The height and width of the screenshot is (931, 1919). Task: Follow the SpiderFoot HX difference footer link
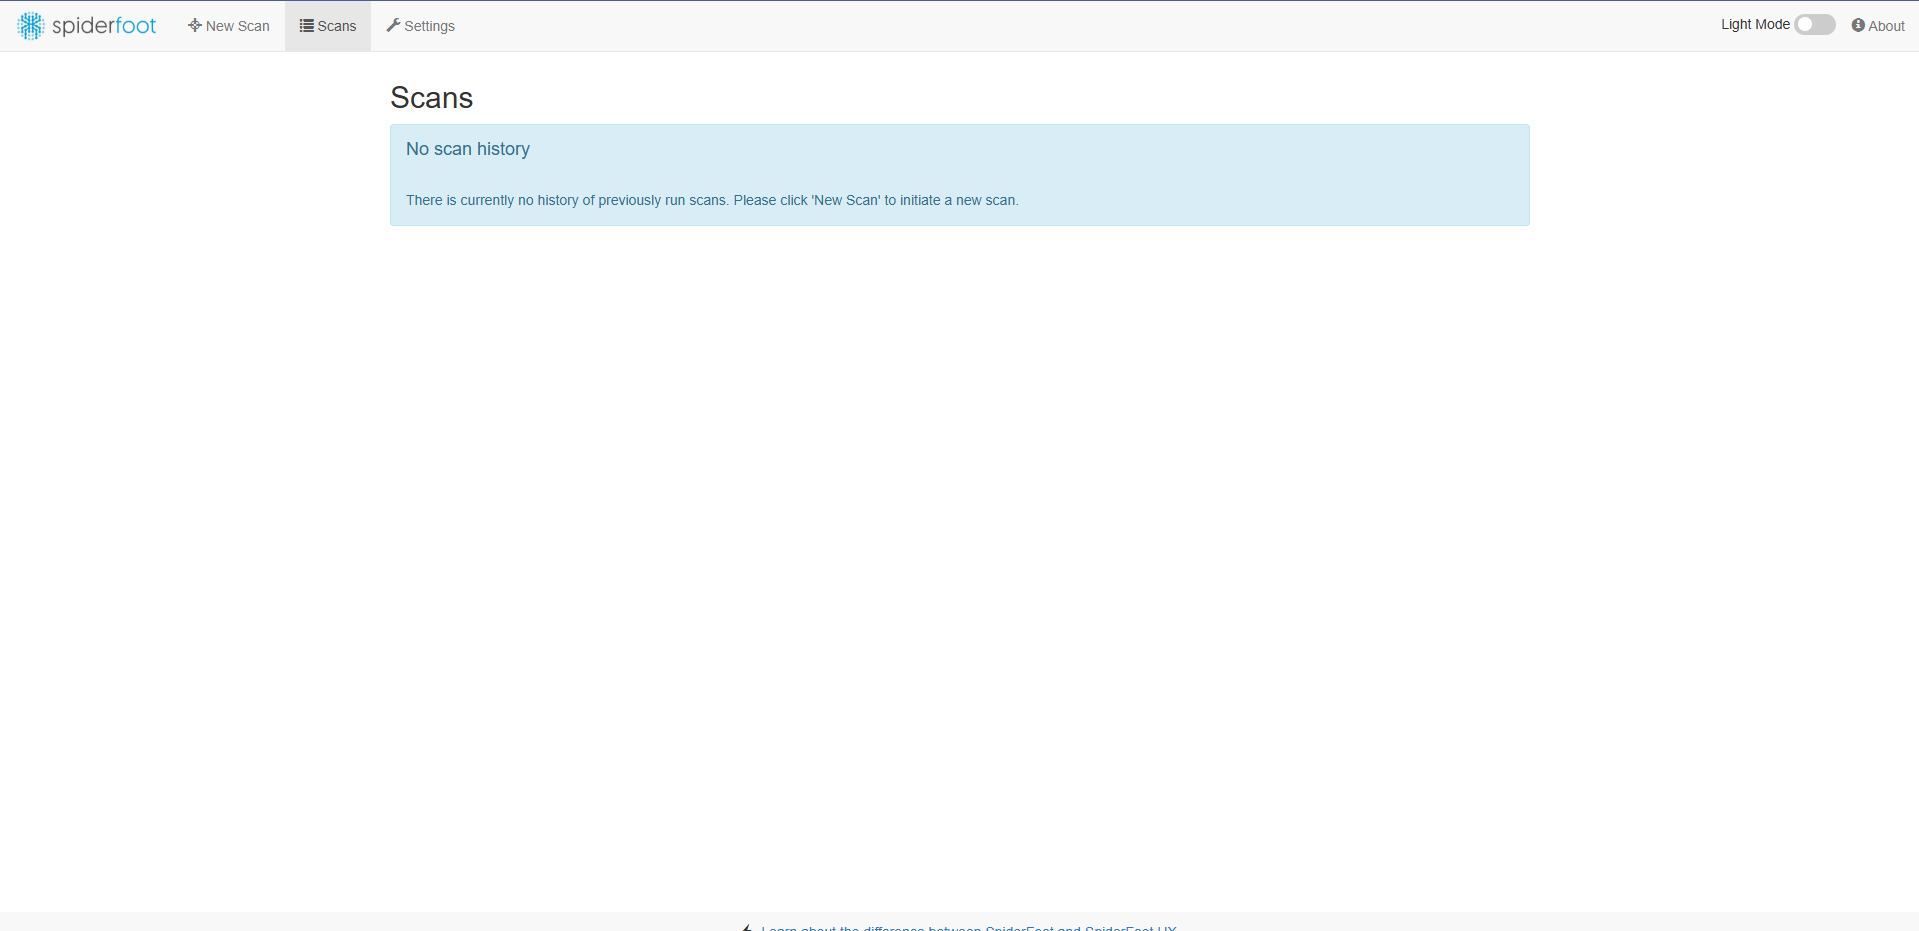click(968, 927)
